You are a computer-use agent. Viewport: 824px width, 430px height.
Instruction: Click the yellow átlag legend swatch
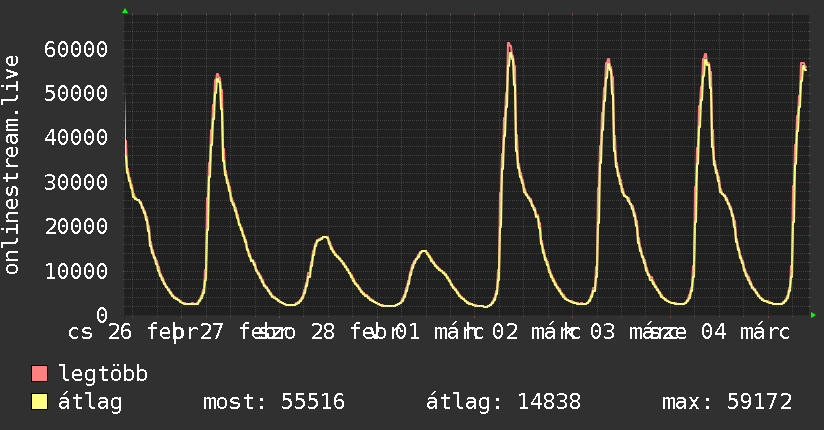[x=39, y=402]
